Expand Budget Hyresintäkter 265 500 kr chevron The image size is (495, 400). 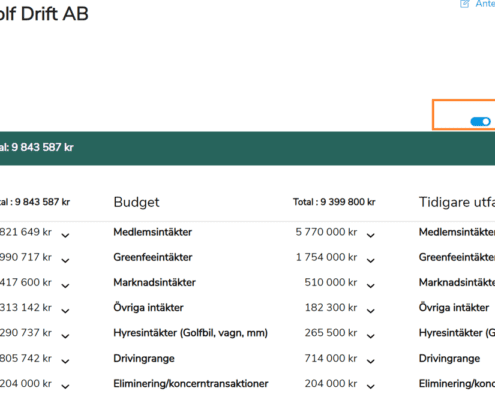pyautogui.click(x=371, y=336)
